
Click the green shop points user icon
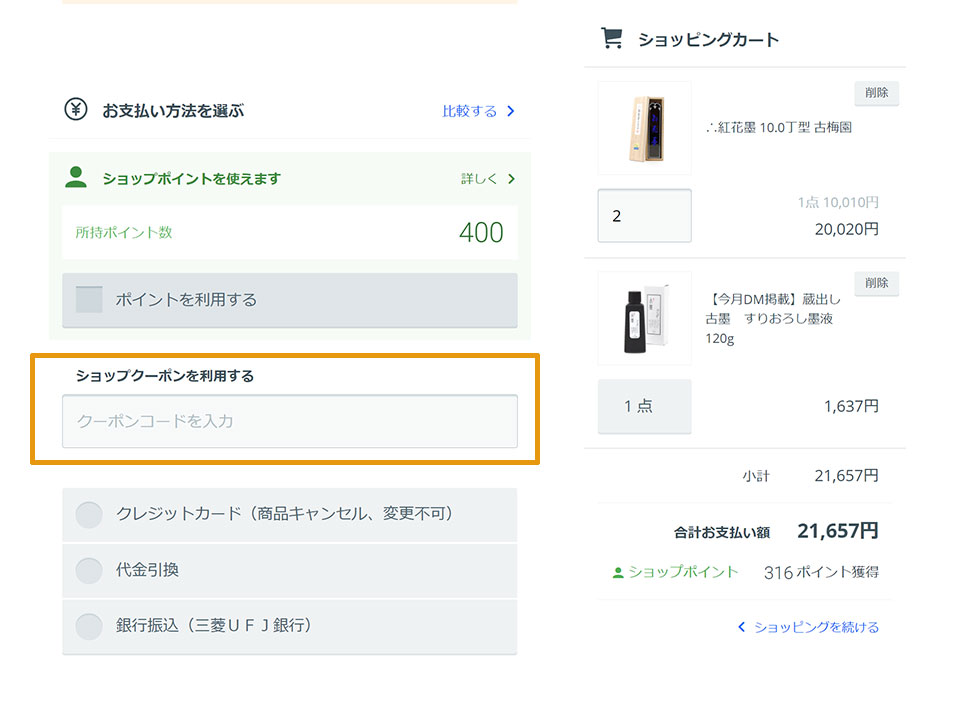pyautogui.click(x=76, y=178)
